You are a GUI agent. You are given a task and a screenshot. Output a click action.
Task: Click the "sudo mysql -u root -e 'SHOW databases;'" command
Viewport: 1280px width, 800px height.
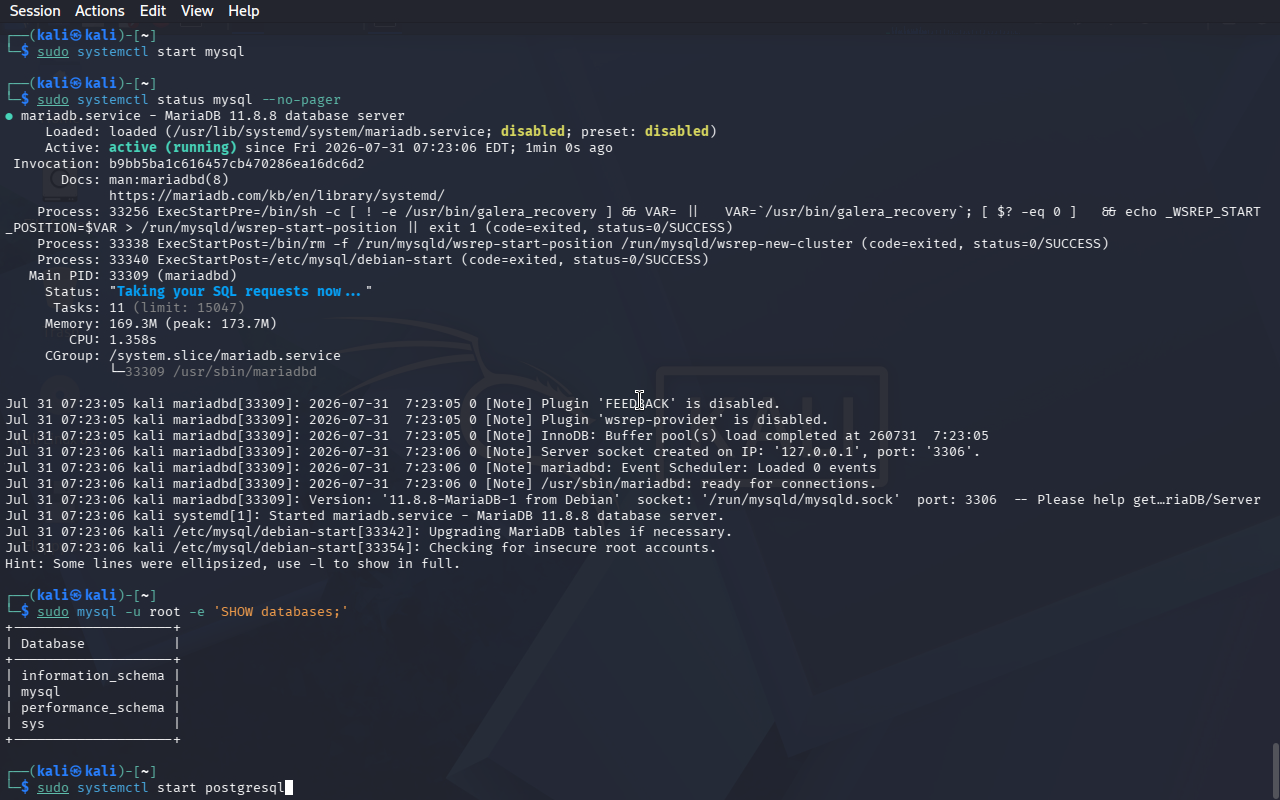pyautogui.click(x=193, y=611)
